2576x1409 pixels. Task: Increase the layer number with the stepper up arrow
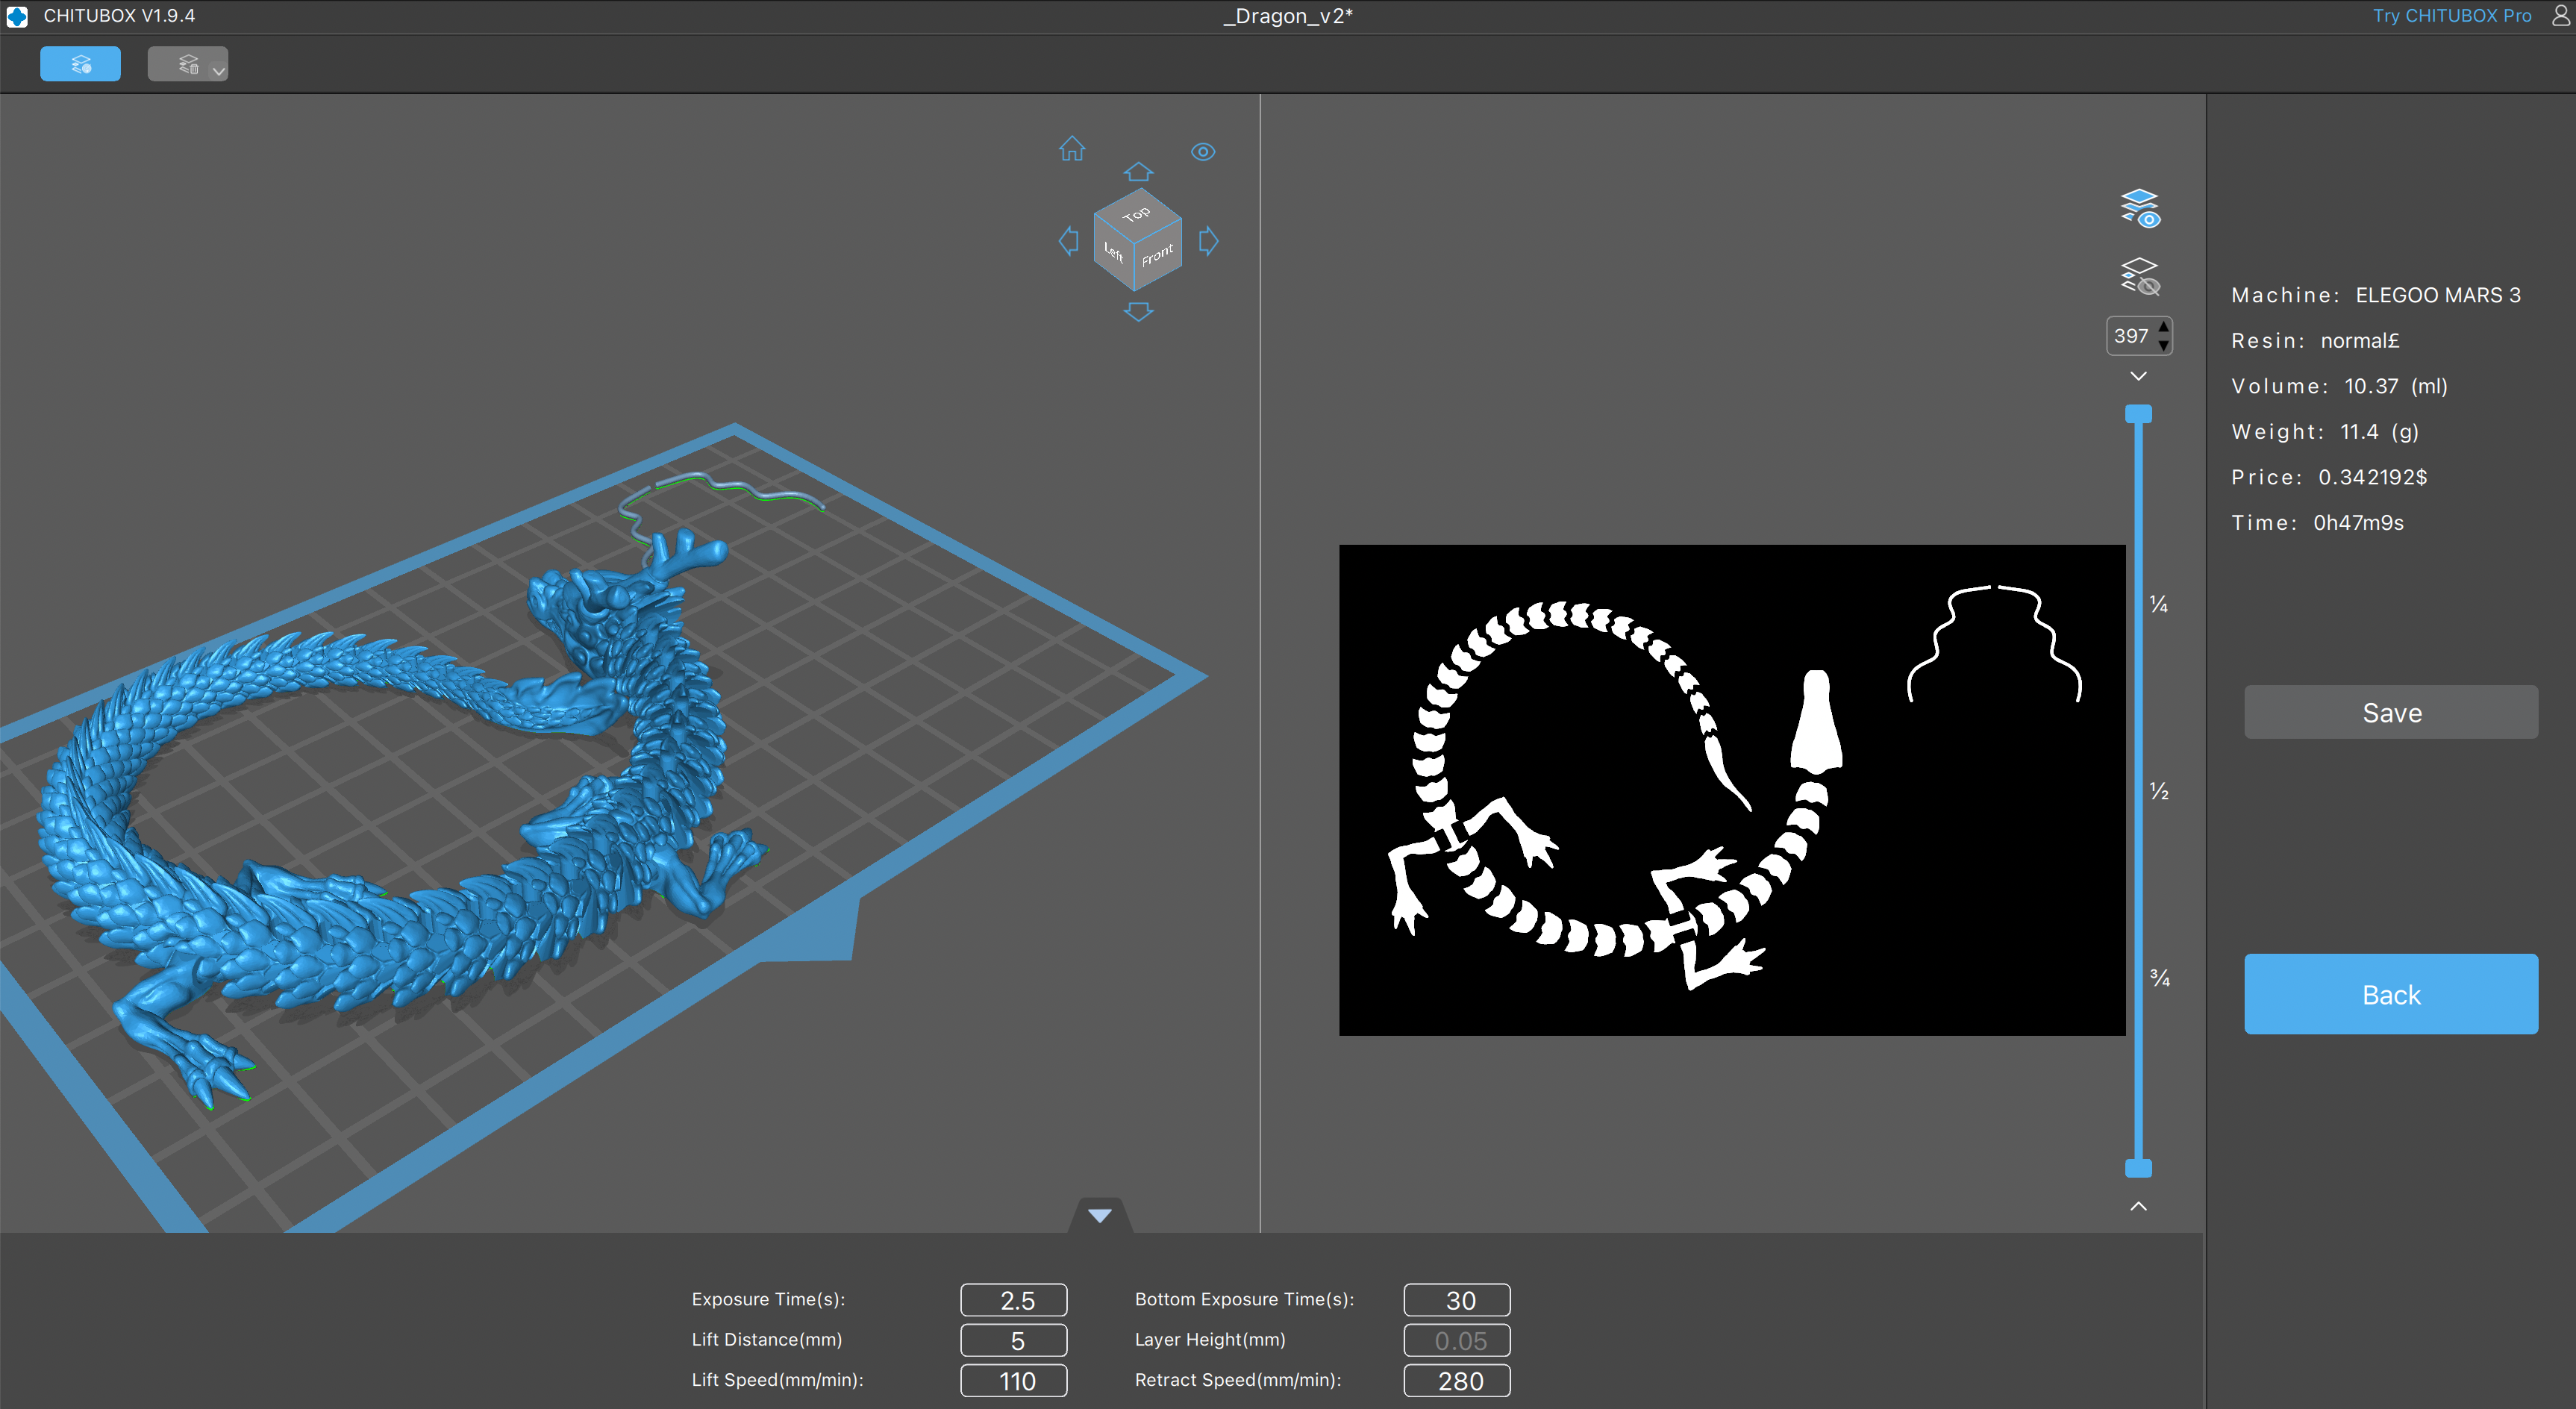point(2163,327)
